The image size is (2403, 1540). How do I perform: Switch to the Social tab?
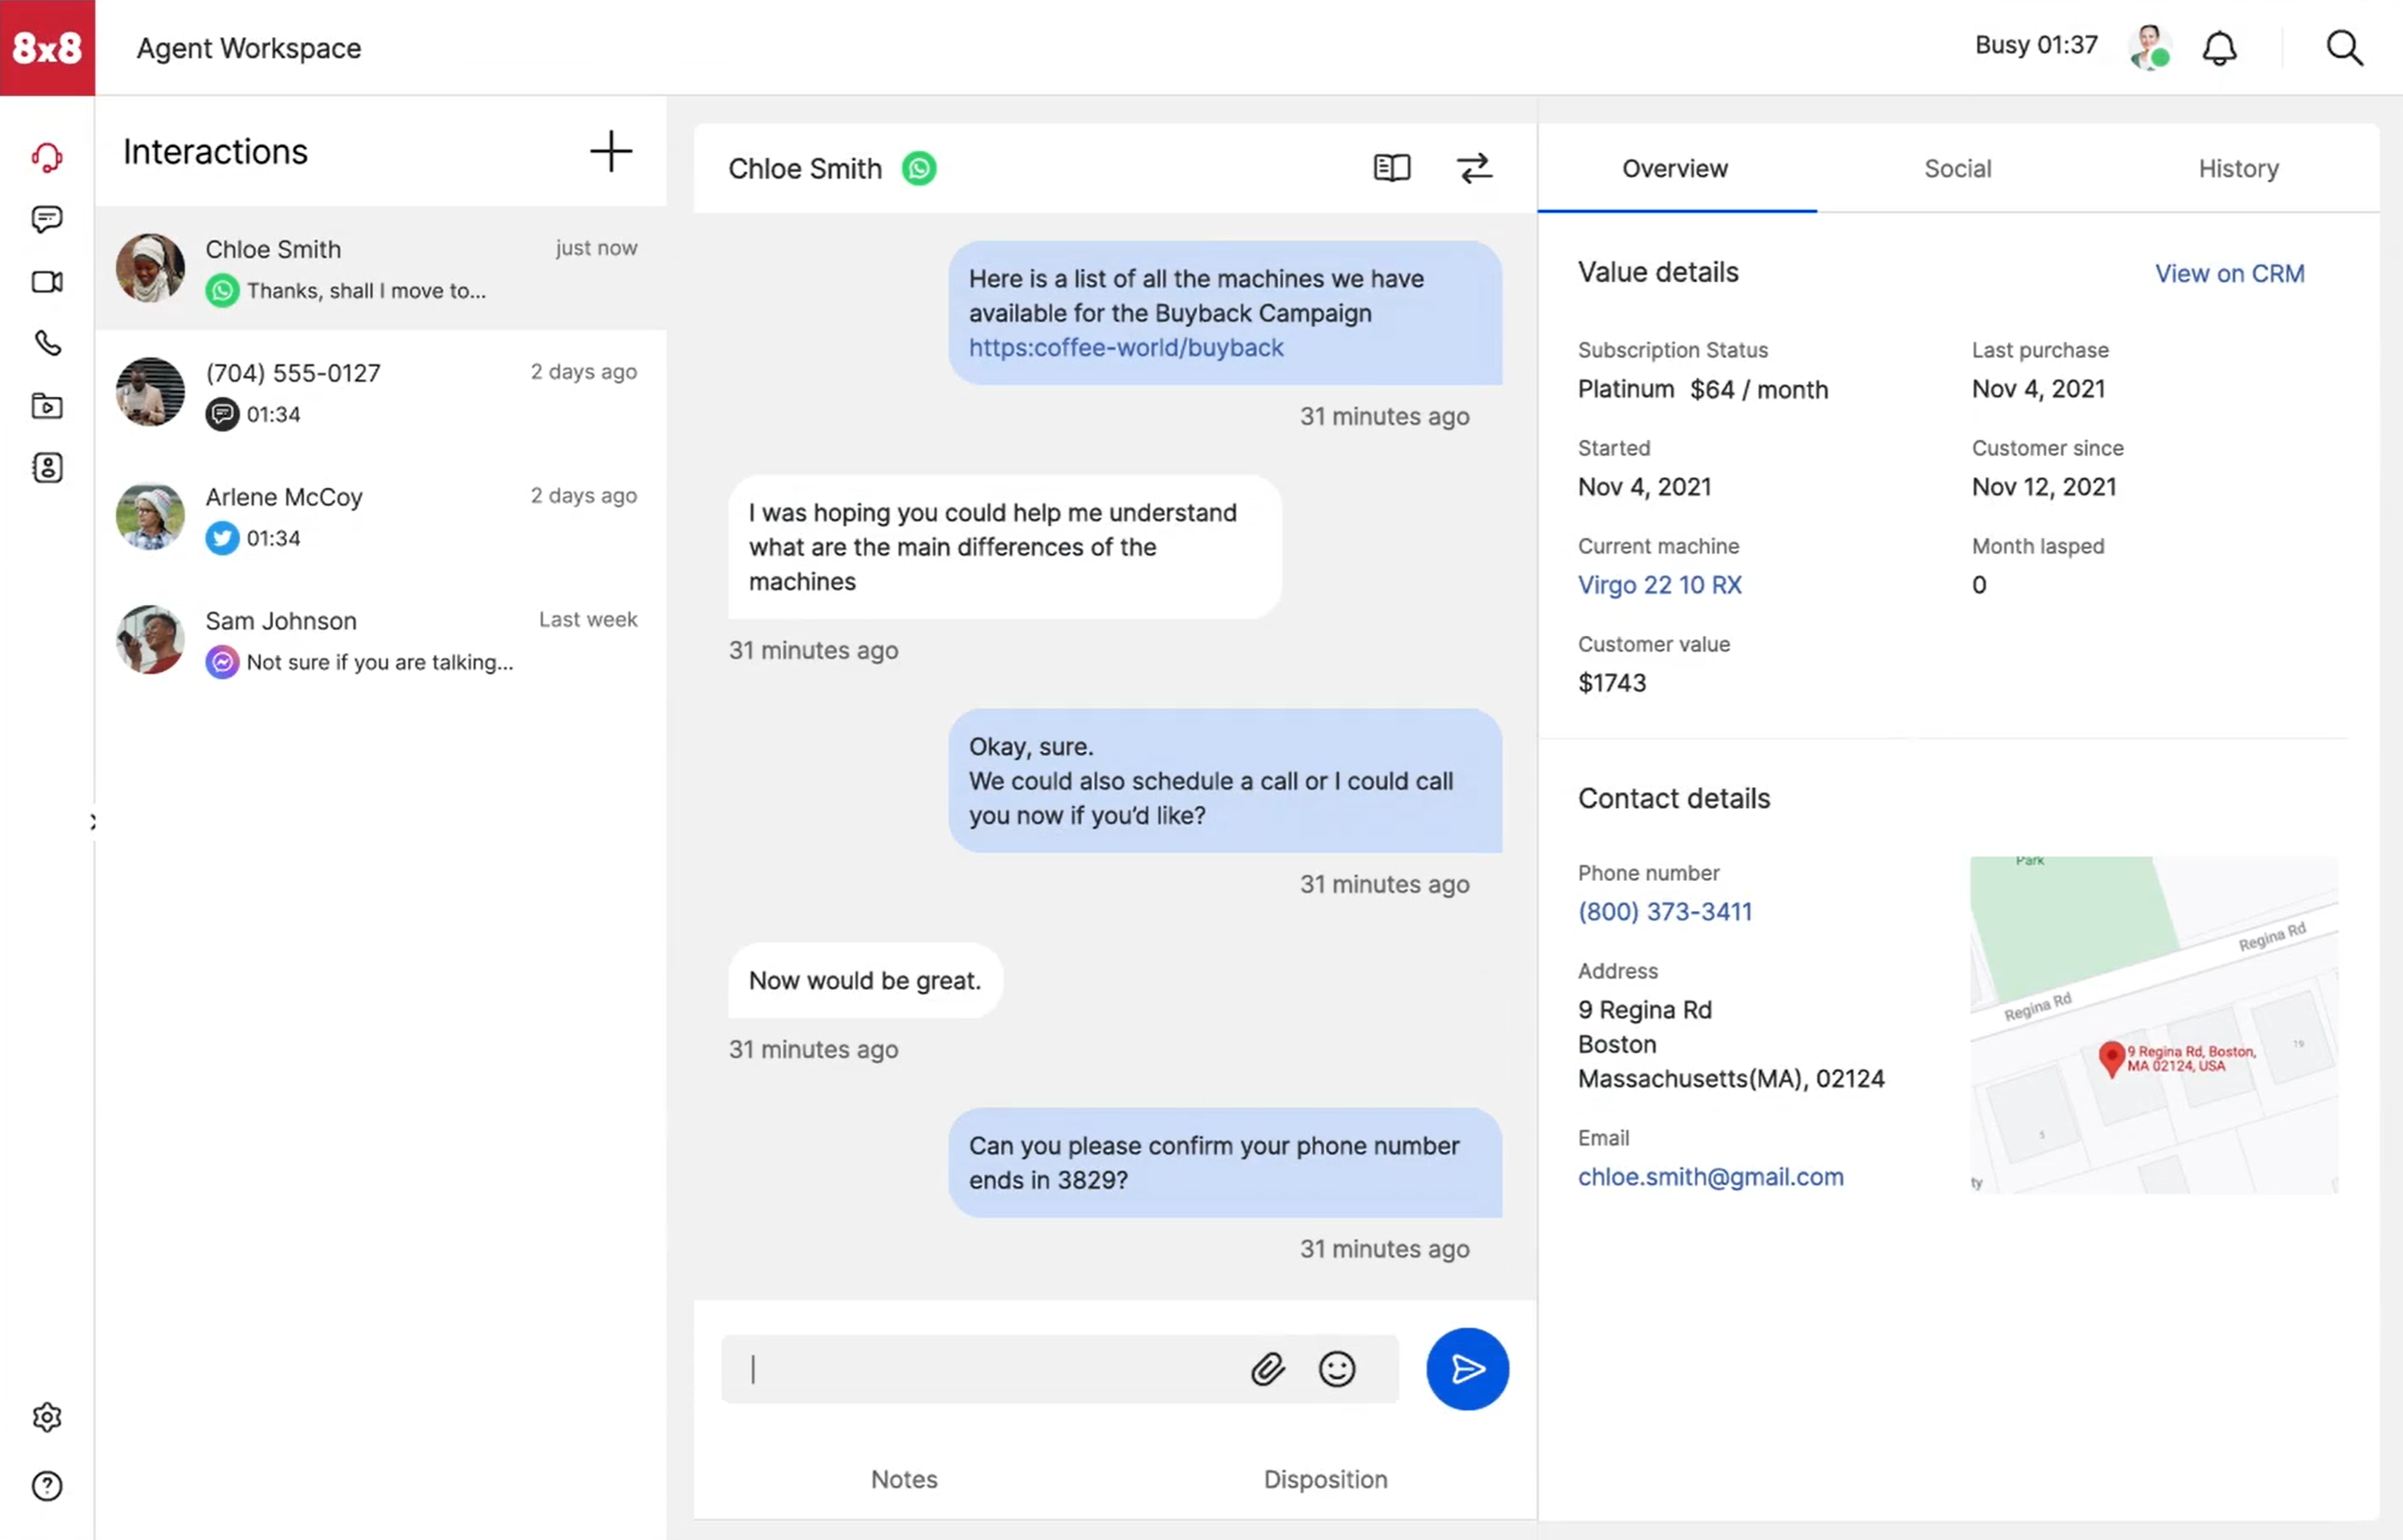[1954, 168]
